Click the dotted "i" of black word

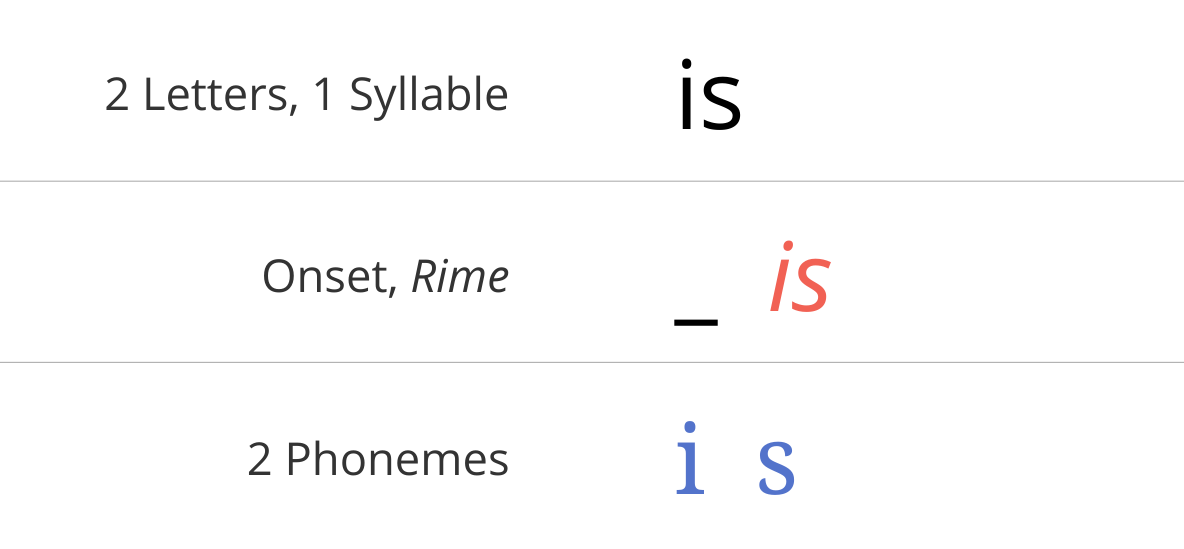pyautogui.click(x=685, y=94)
